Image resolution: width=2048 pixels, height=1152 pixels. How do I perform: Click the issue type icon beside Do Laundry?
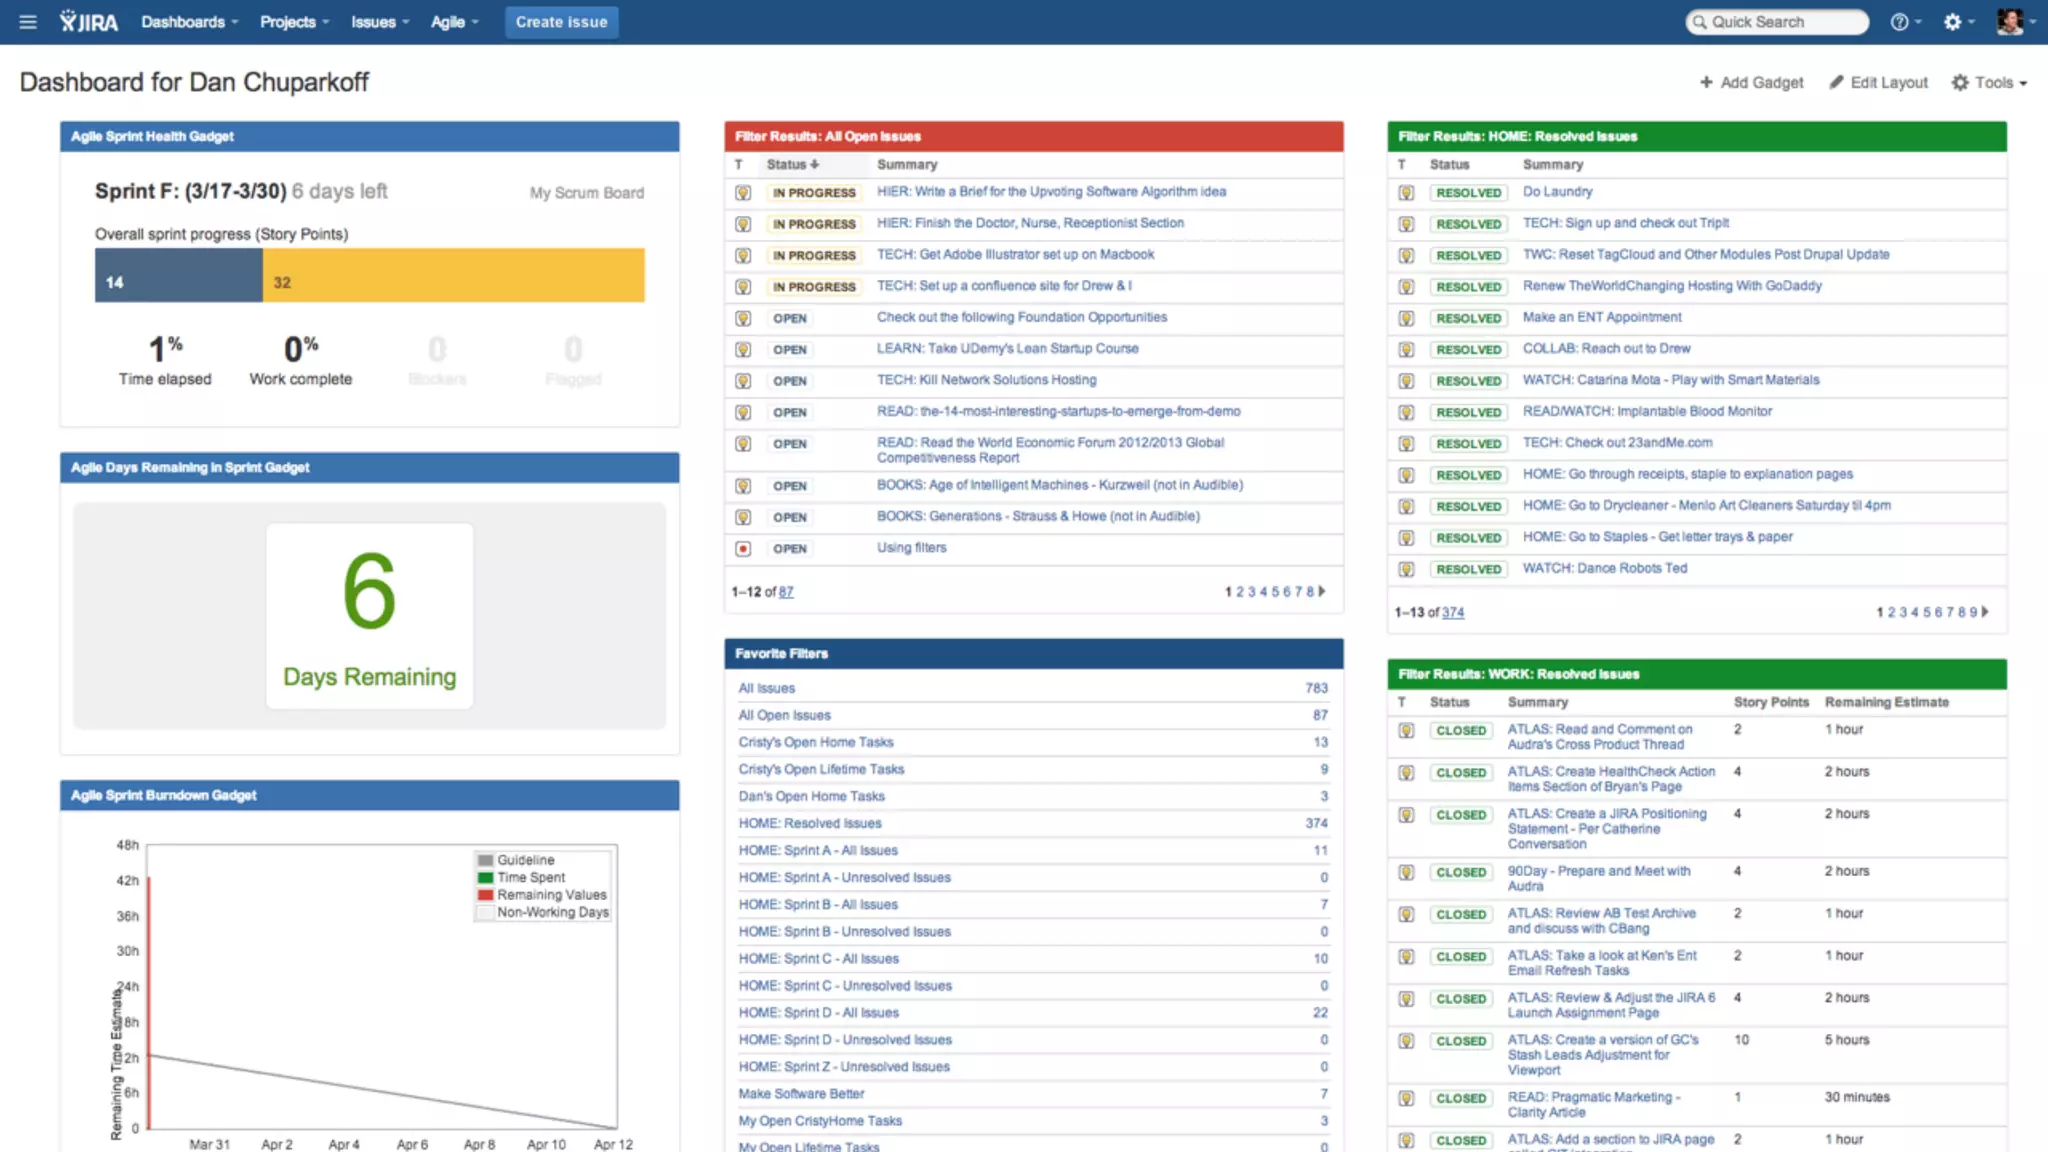click(x=1406, y=192)
